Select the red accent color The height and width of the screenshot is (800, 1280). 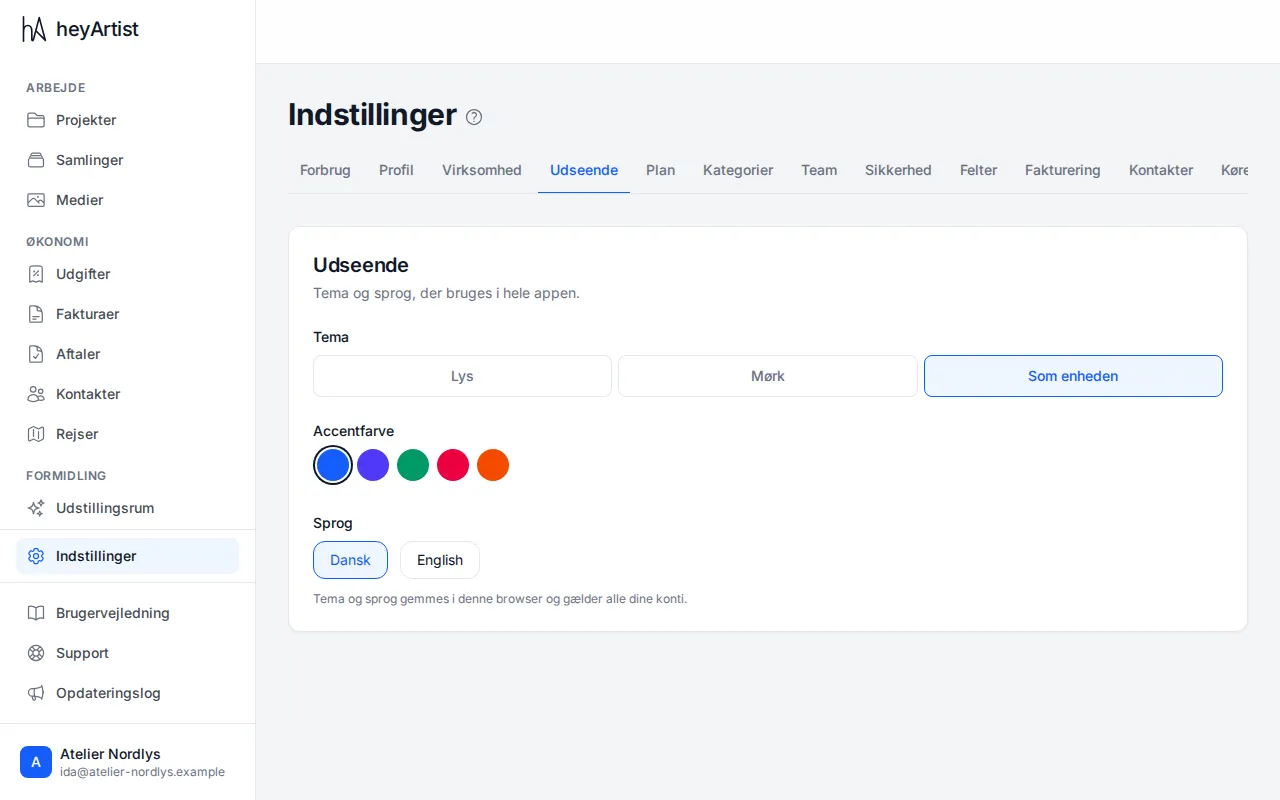pos(453,465)
